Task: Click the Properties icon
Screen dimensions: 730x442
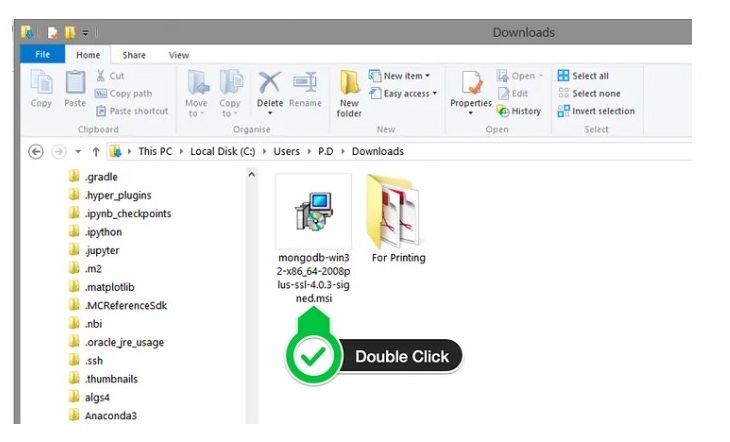Action: 471,83
